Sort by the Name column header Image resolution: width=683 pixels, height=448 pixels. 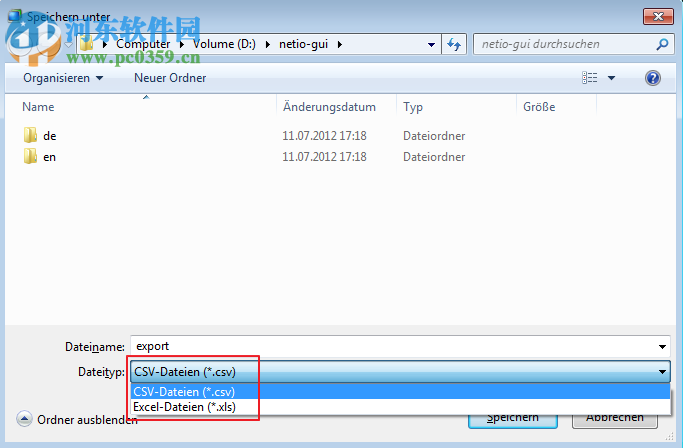(x=38, y=107)
